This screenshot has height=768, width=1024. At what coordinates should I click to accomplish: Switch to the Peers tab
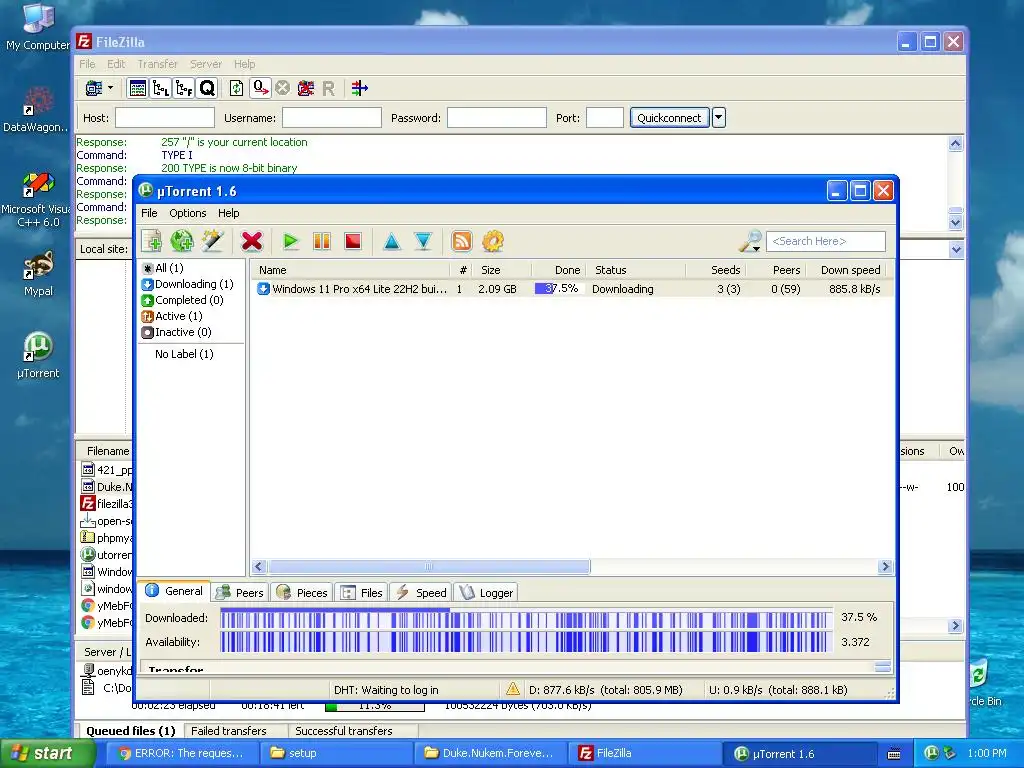pyautogui.click(x=240, y=592)
